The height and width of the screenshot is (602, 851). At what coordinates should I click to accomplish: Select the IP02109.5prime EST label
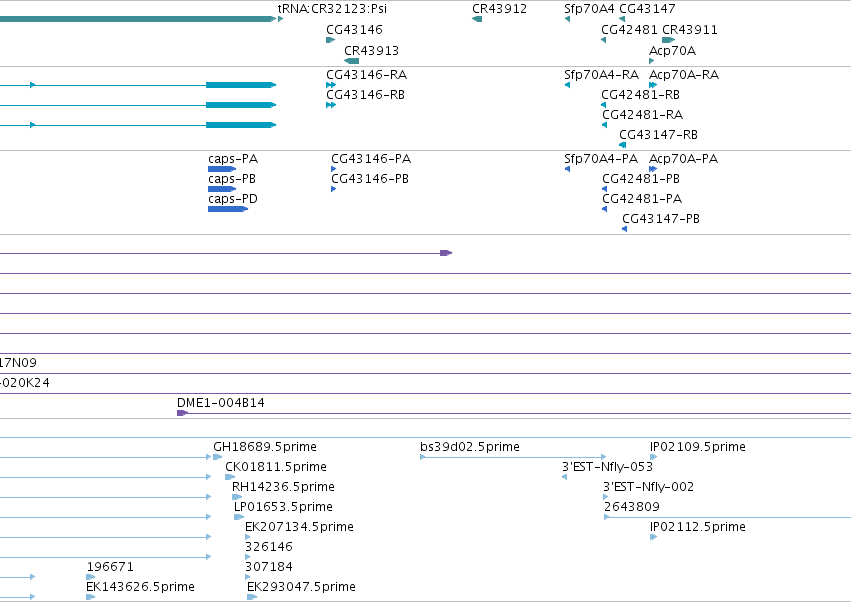pyautogui.click(x=697, y=447)
